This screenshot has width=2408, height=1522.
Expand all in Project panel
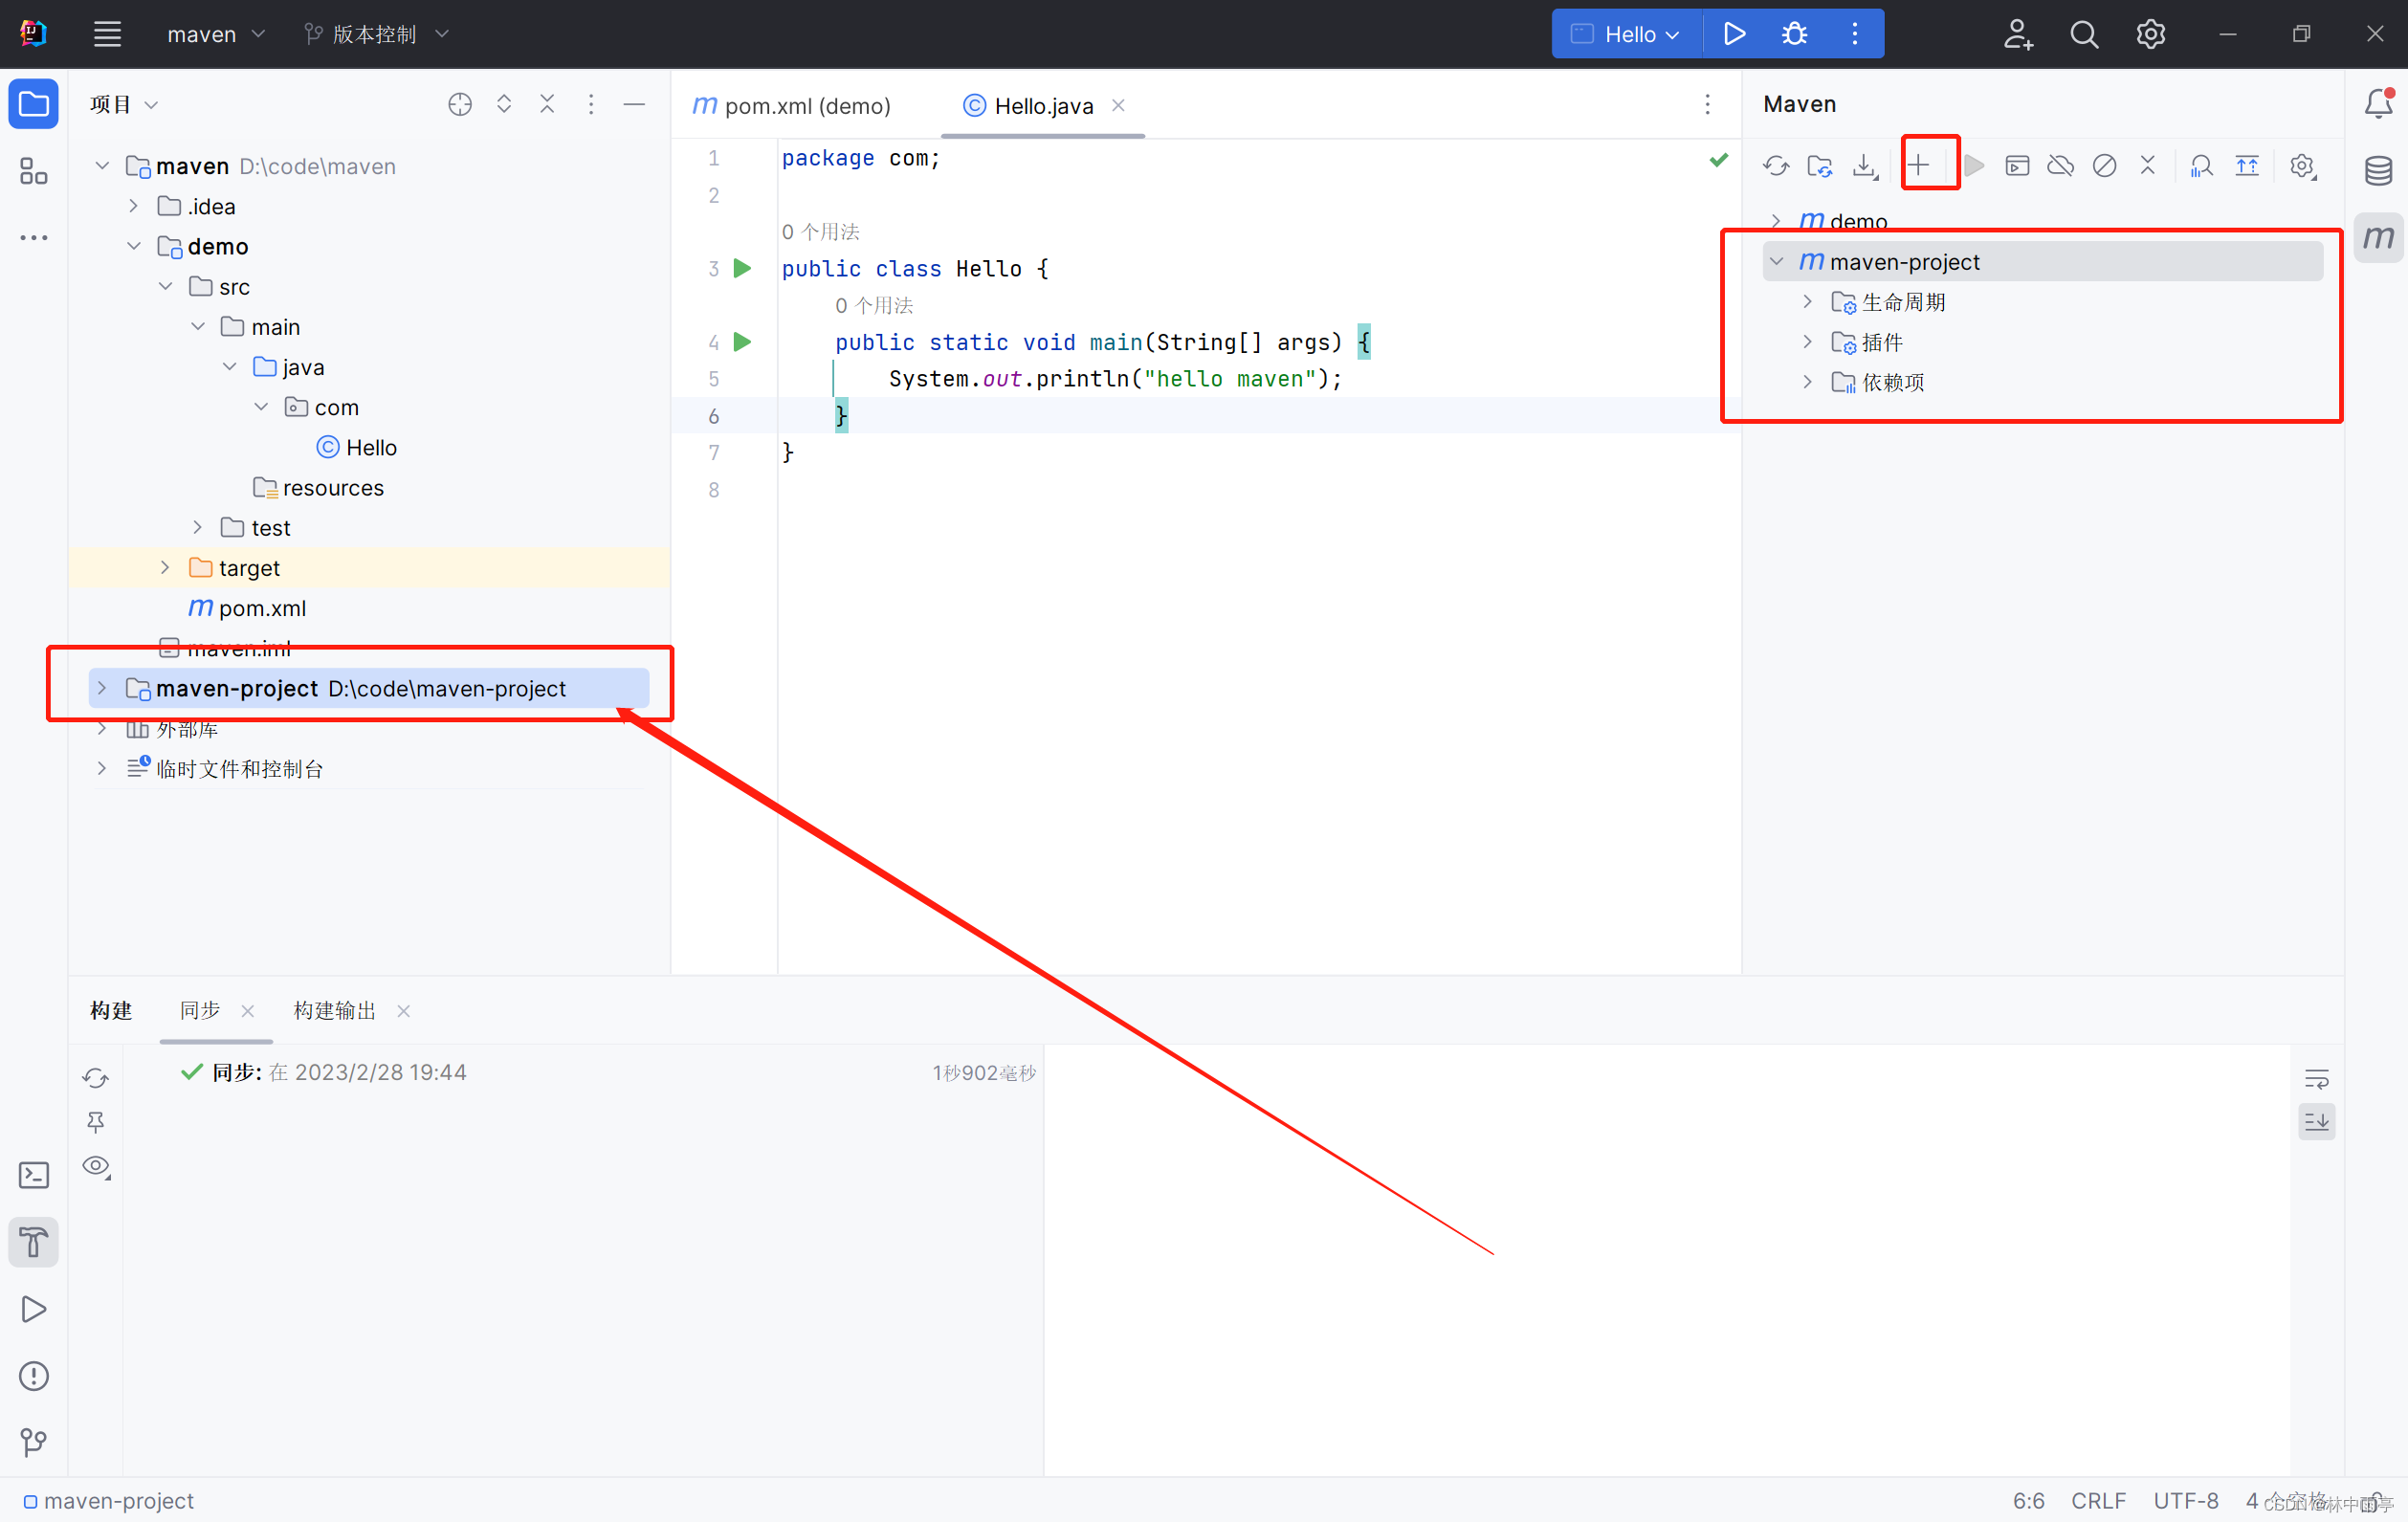[x=504, y=104]
